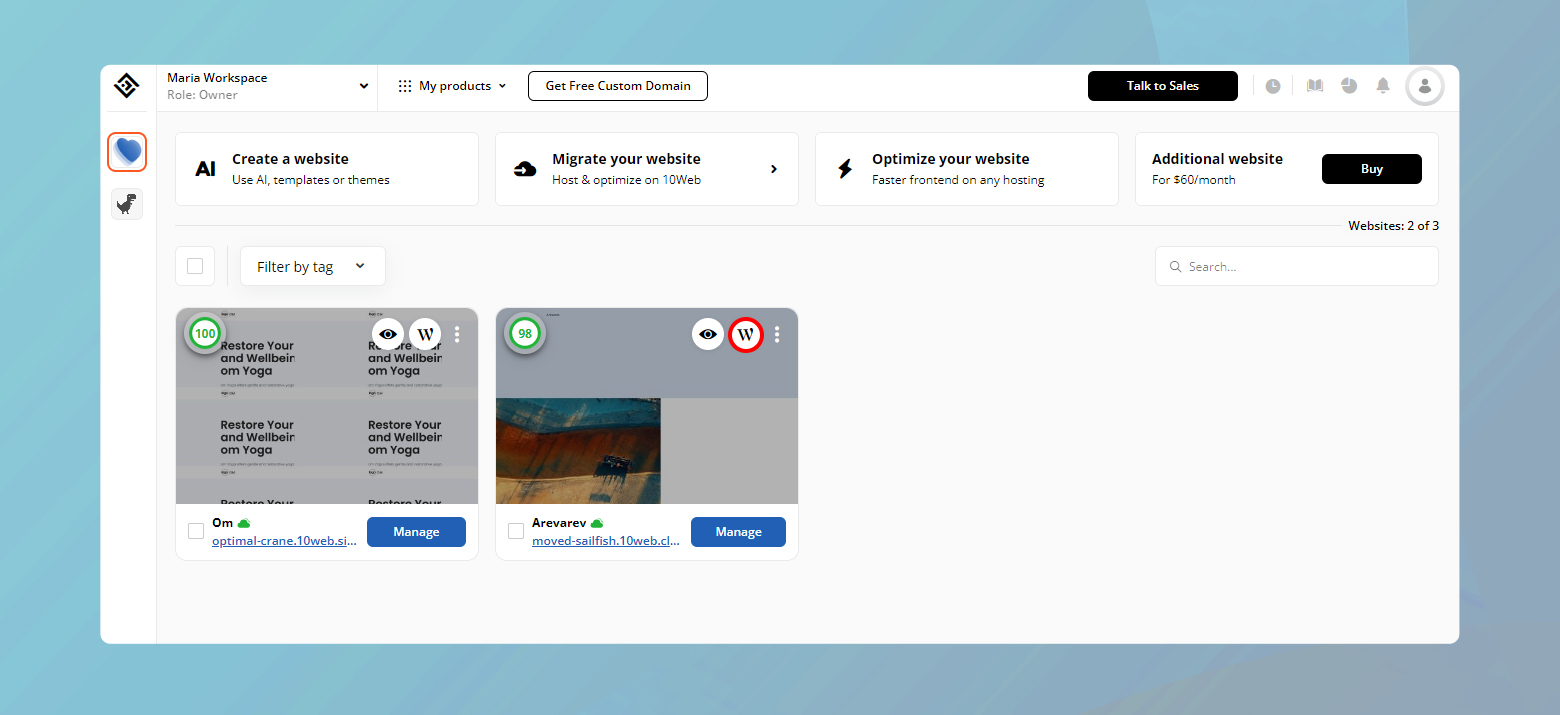Open the optimal-crane.10web.si link
Screen dimensions: 1560x715
pos(283,540)
